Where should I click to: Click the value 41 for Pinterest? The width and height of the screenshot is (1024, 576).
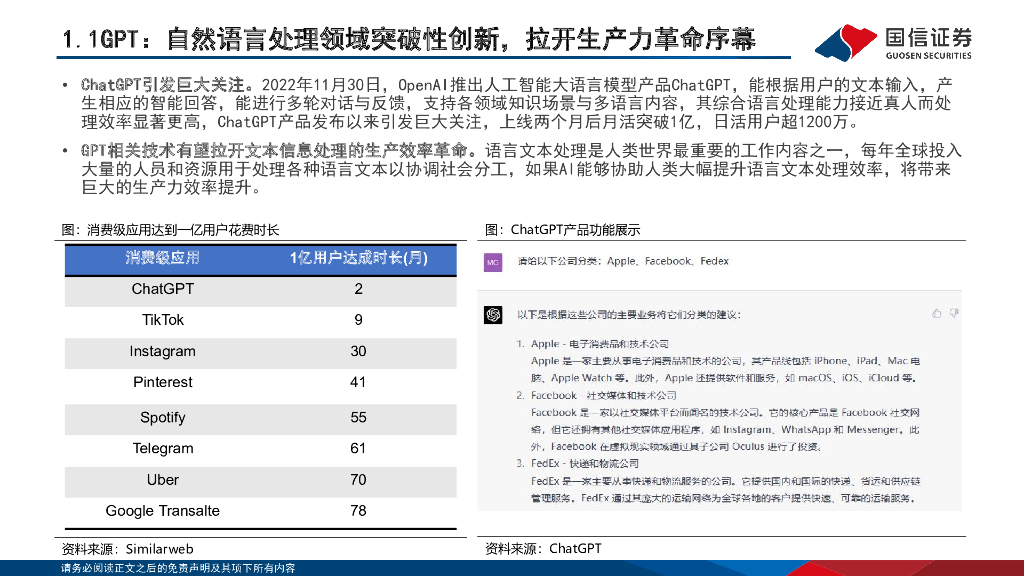[358, 382]
